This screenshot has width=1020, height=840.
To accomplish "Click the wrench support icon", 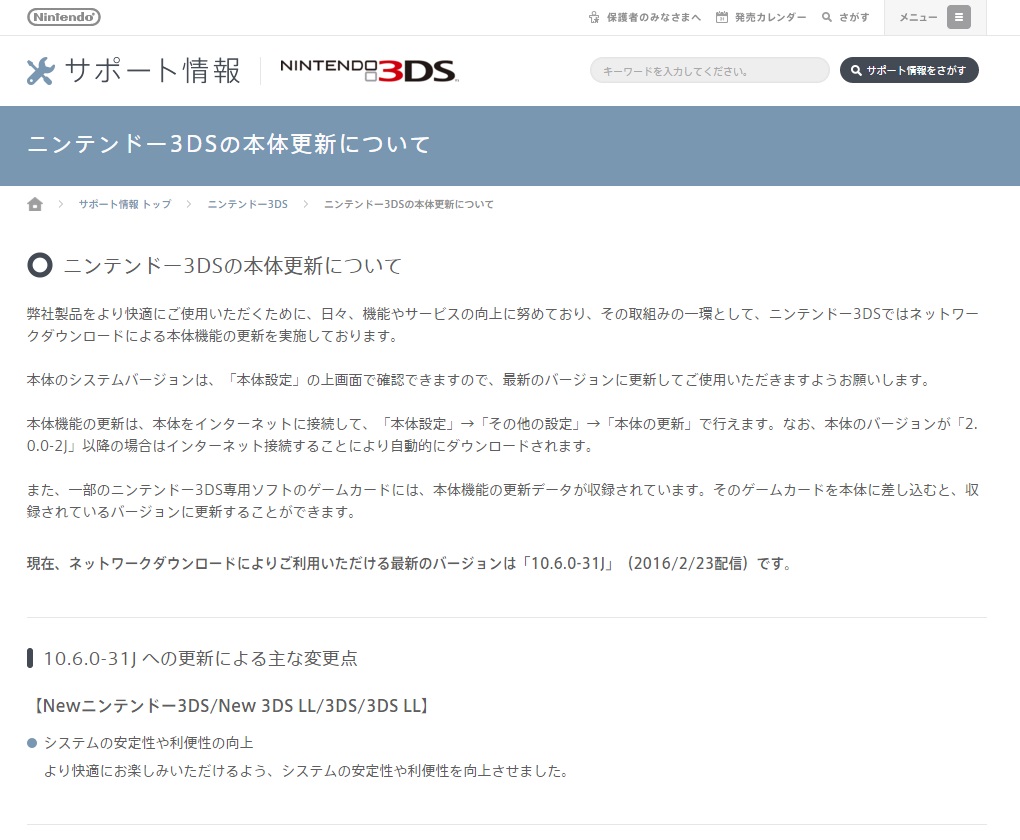I will 40,71.
